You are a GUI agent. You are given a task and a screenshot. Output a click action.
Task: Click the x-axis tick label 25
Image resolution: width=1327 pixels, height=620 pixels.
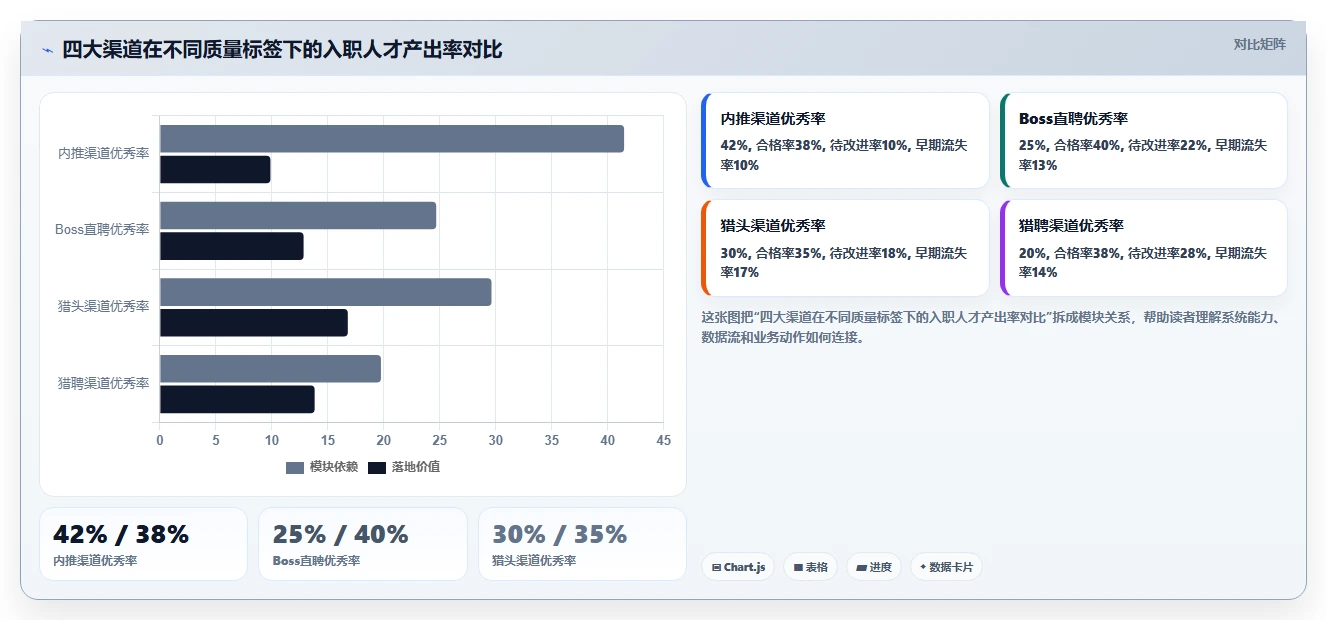[x=439, y=440]
